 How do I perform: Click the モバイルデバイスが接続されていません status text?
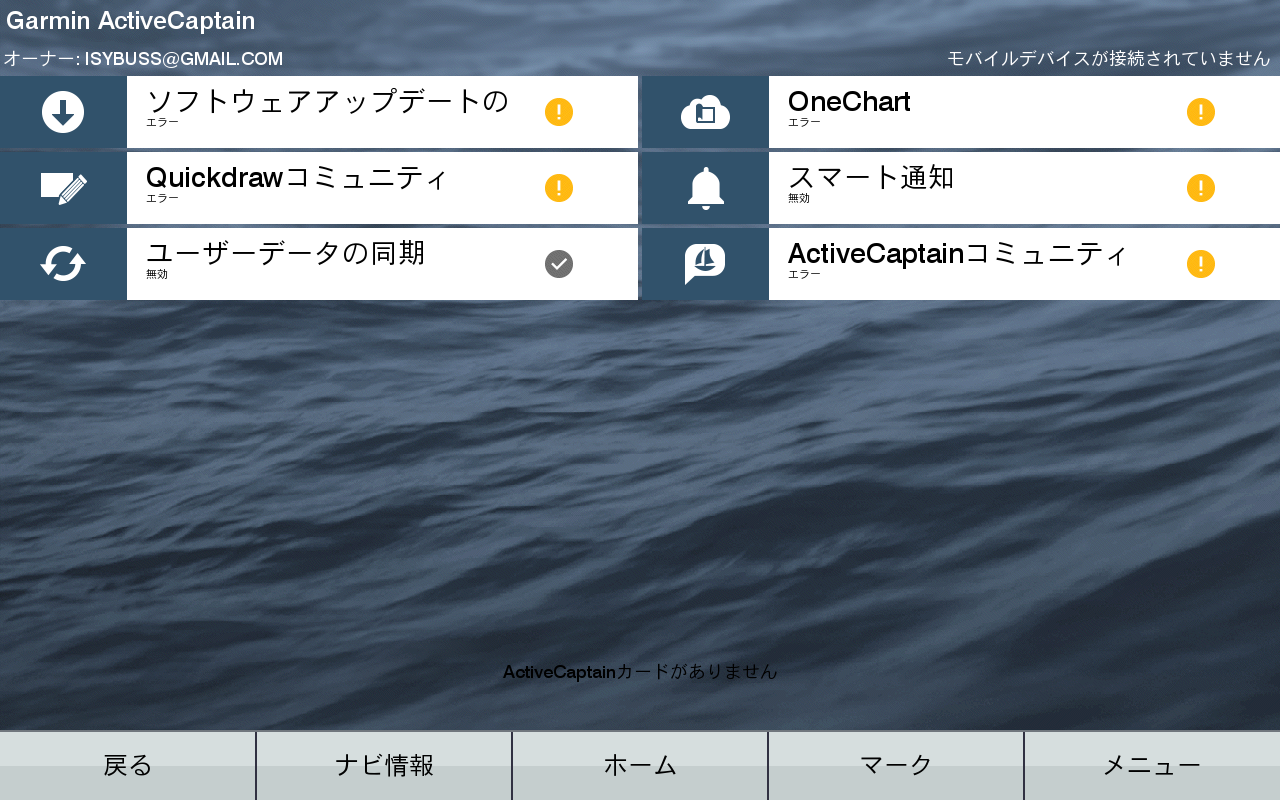pyautogui.click(x=1108, y=59)
